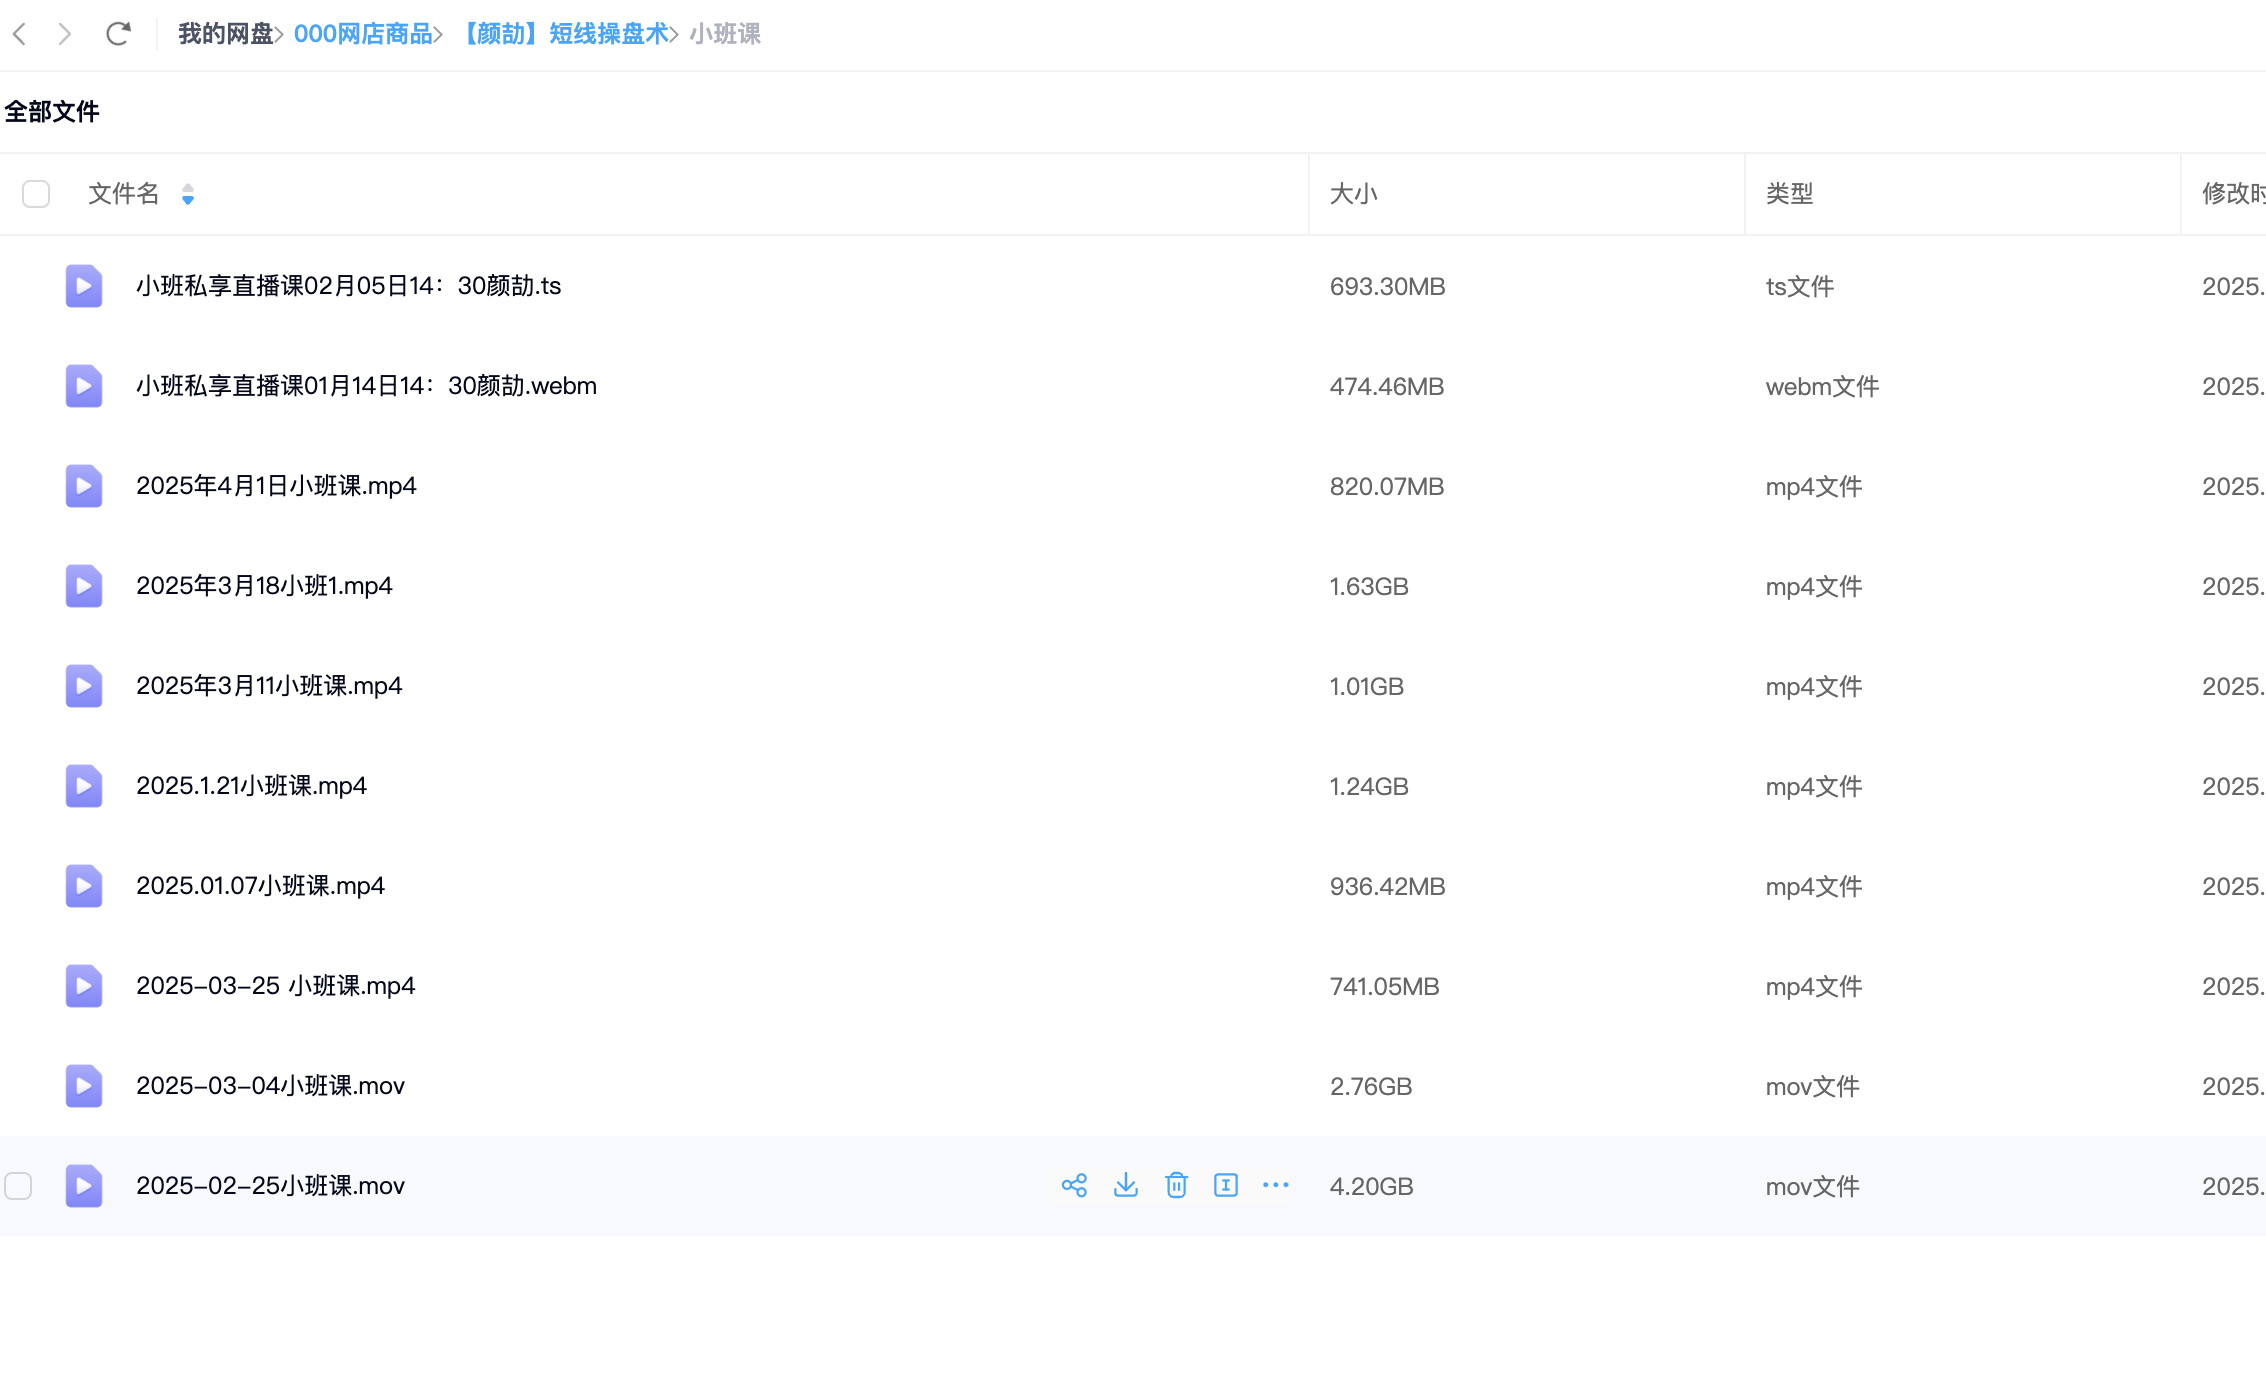The width and height of the screenshot is (2266, 1400).
Task: Download the 2025-02-25小班课.mov file
Action: (x=1126, y=1186)
